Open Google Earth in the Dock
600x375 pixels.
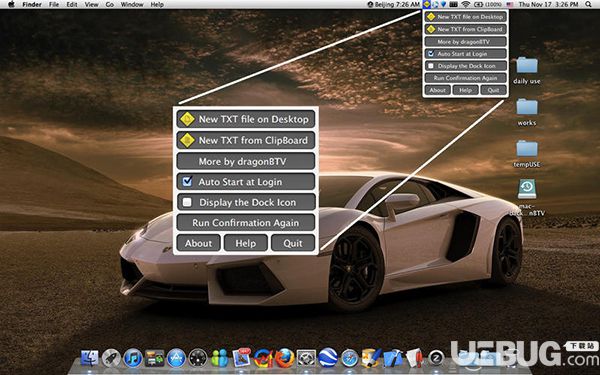328,358
